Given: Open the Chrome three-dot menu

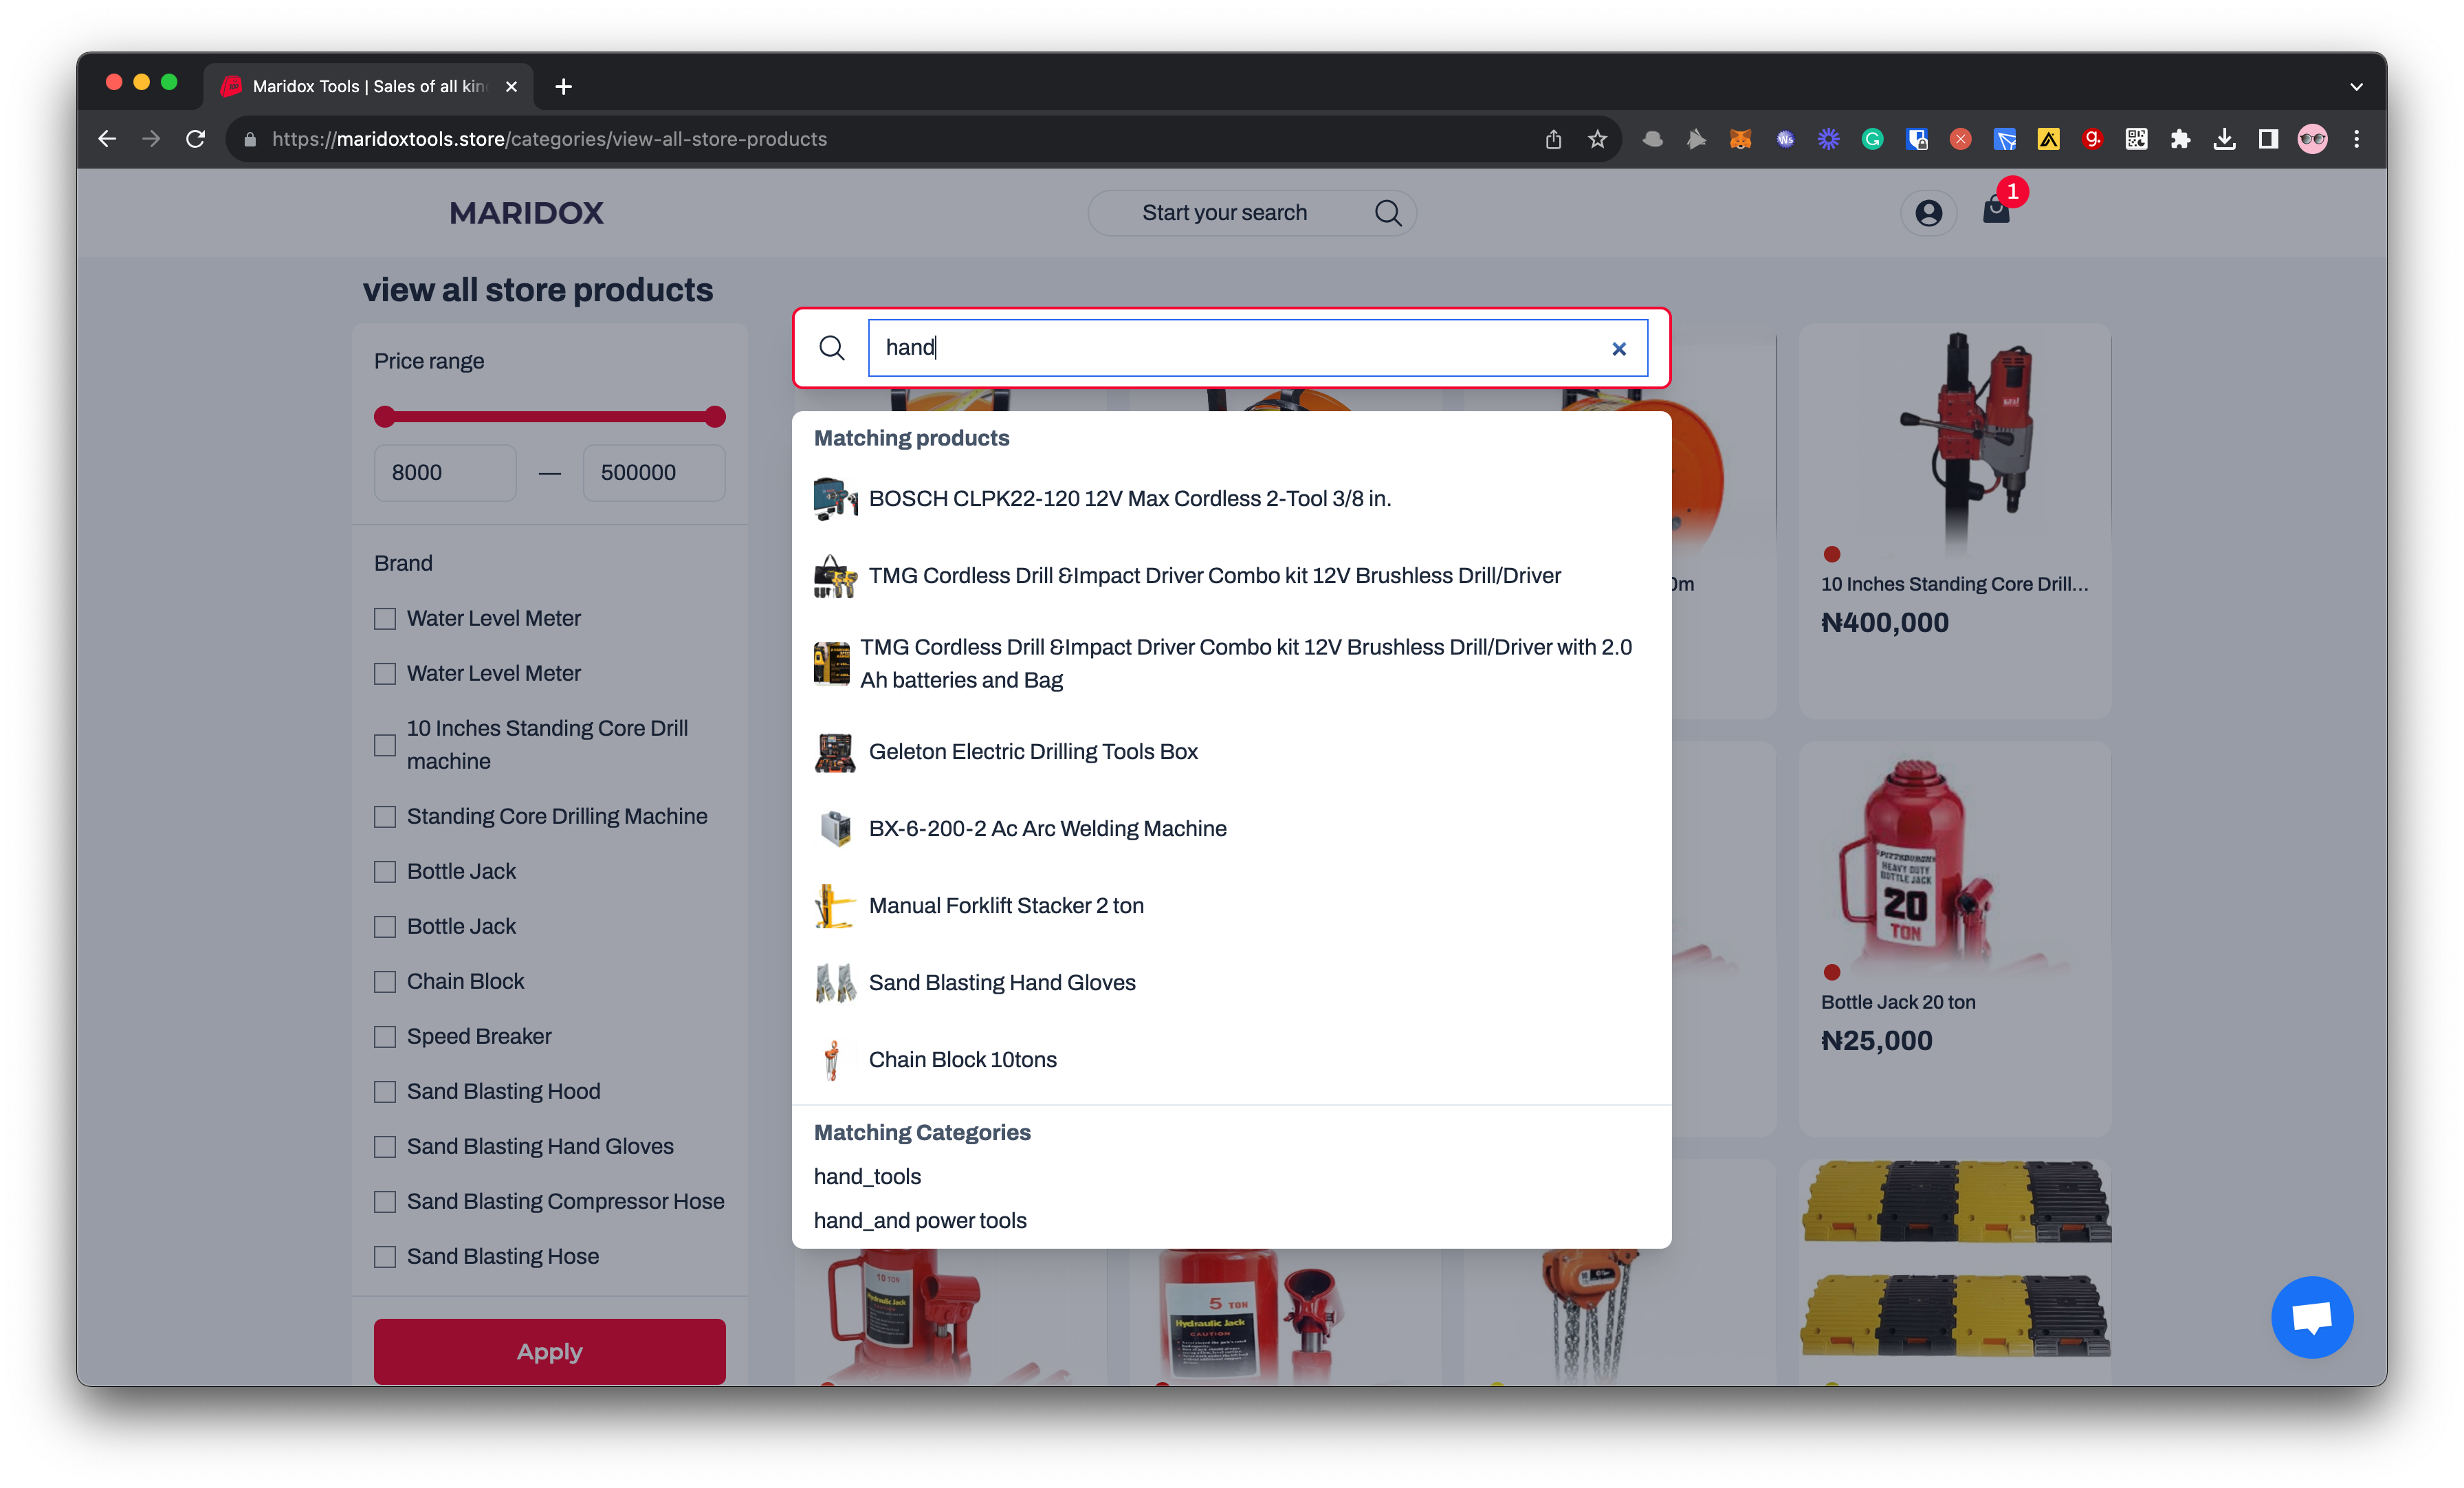Looking at the screenshot, I should coord(2356,139).
